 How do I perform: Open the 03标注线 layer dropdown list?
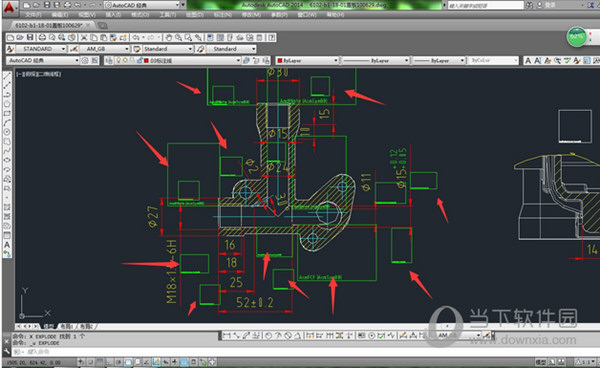[178, 60]
